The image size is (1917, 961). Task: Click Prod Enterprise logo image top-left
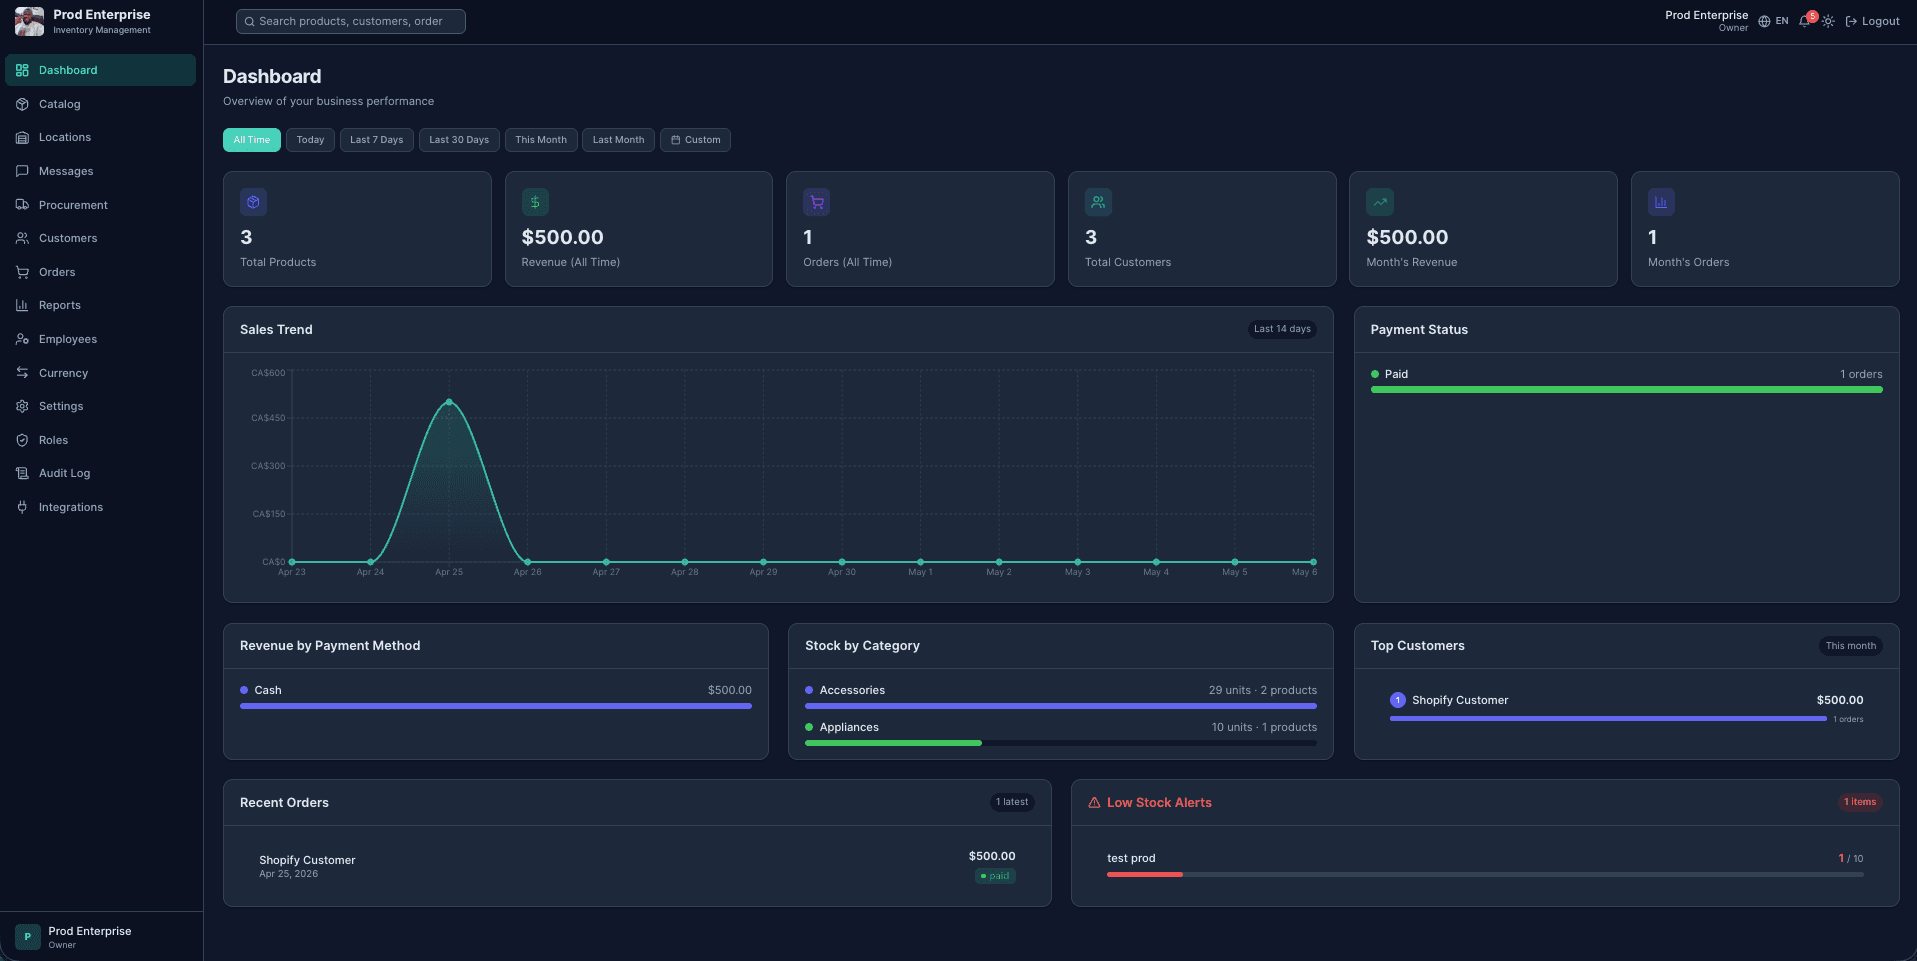point(29,21)
